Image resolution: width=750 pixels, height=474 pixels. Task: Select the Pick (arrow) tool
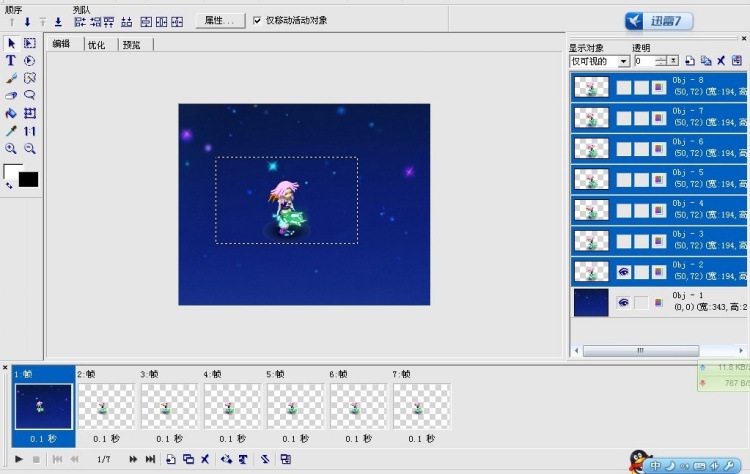(x=11, y=44)
